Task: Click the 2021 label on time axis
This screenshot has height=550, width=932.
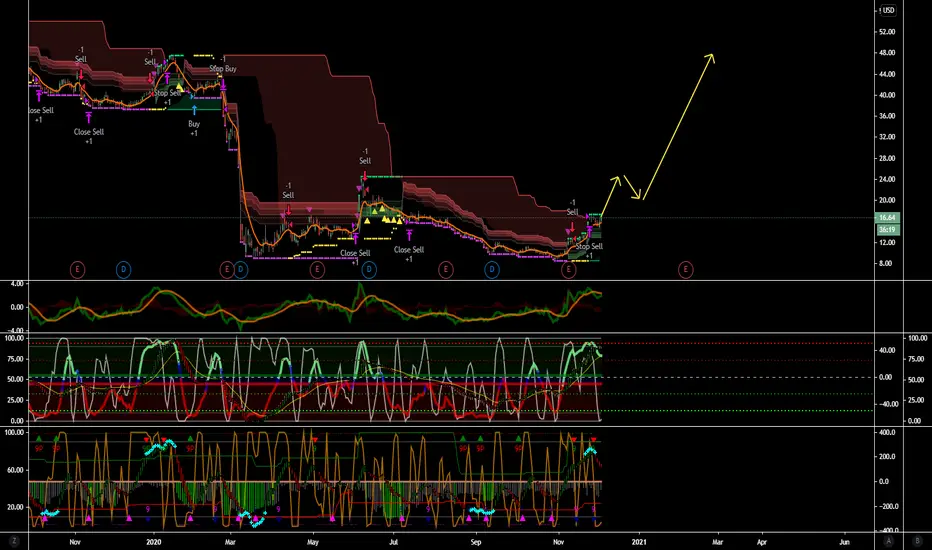Action: [639, 542]
